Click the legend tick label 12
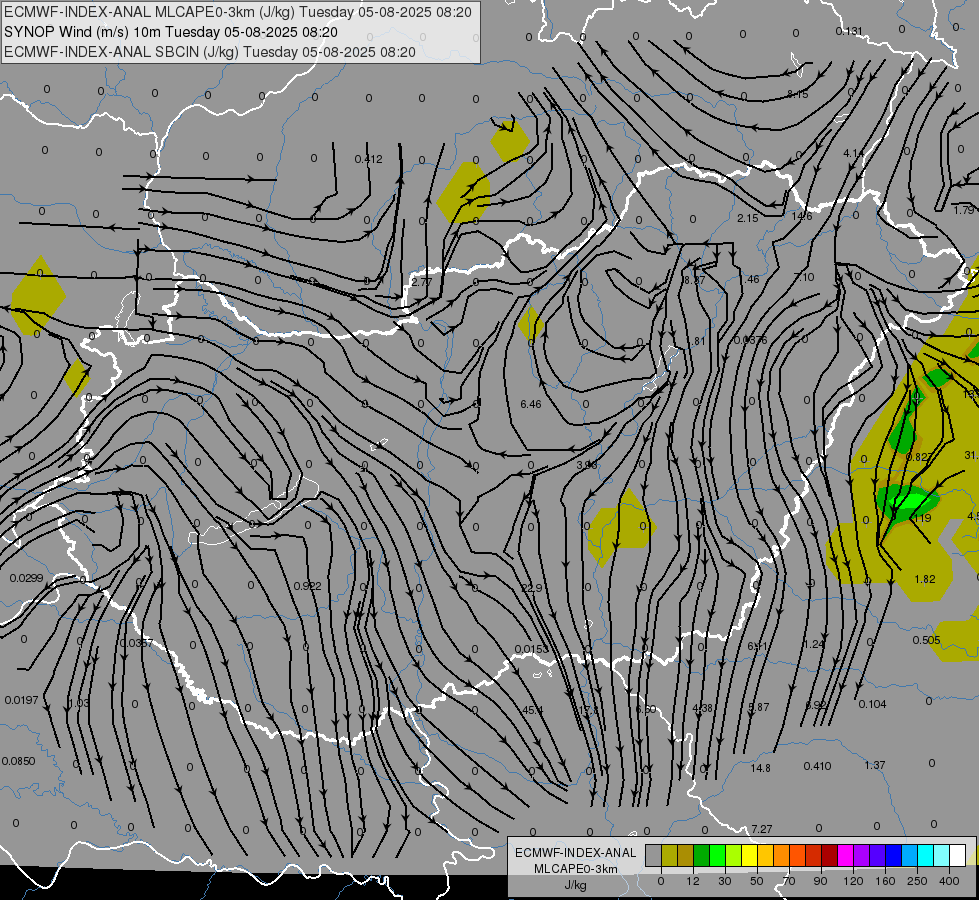The image size is (979, 900). pyautogui.click(x=692, y=881)
